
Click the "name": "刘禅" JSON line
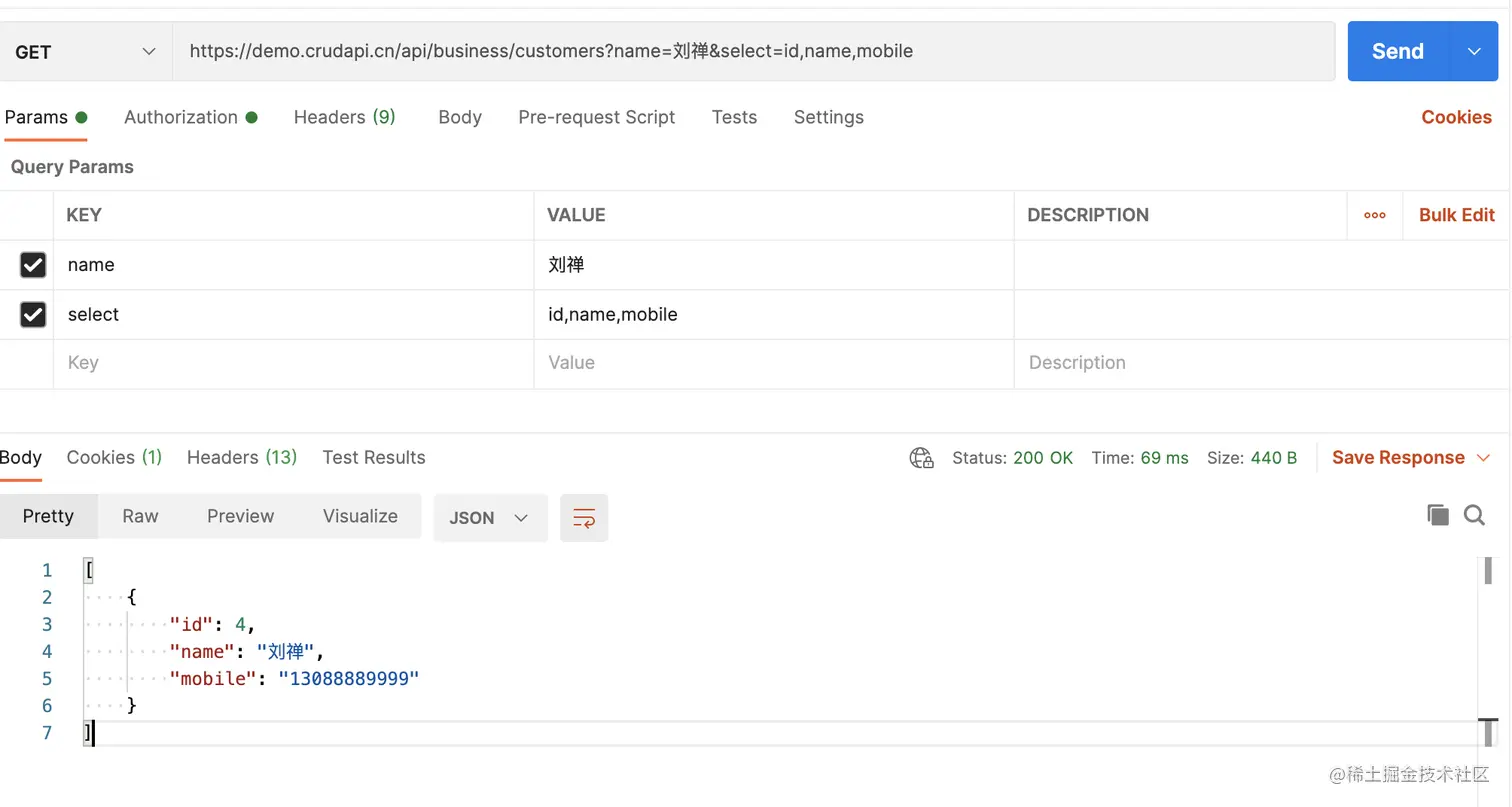click(248, 652)
